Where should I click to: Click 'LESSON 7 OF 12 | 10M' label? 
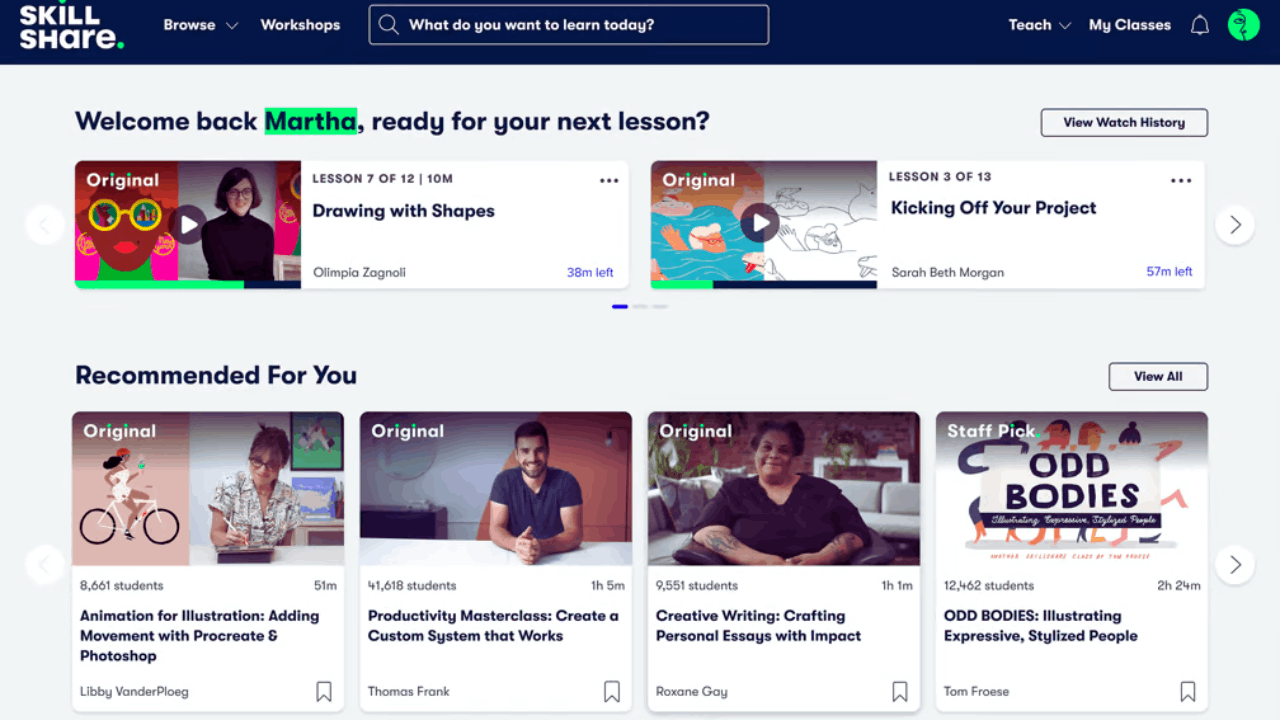[x=382, y=179]
